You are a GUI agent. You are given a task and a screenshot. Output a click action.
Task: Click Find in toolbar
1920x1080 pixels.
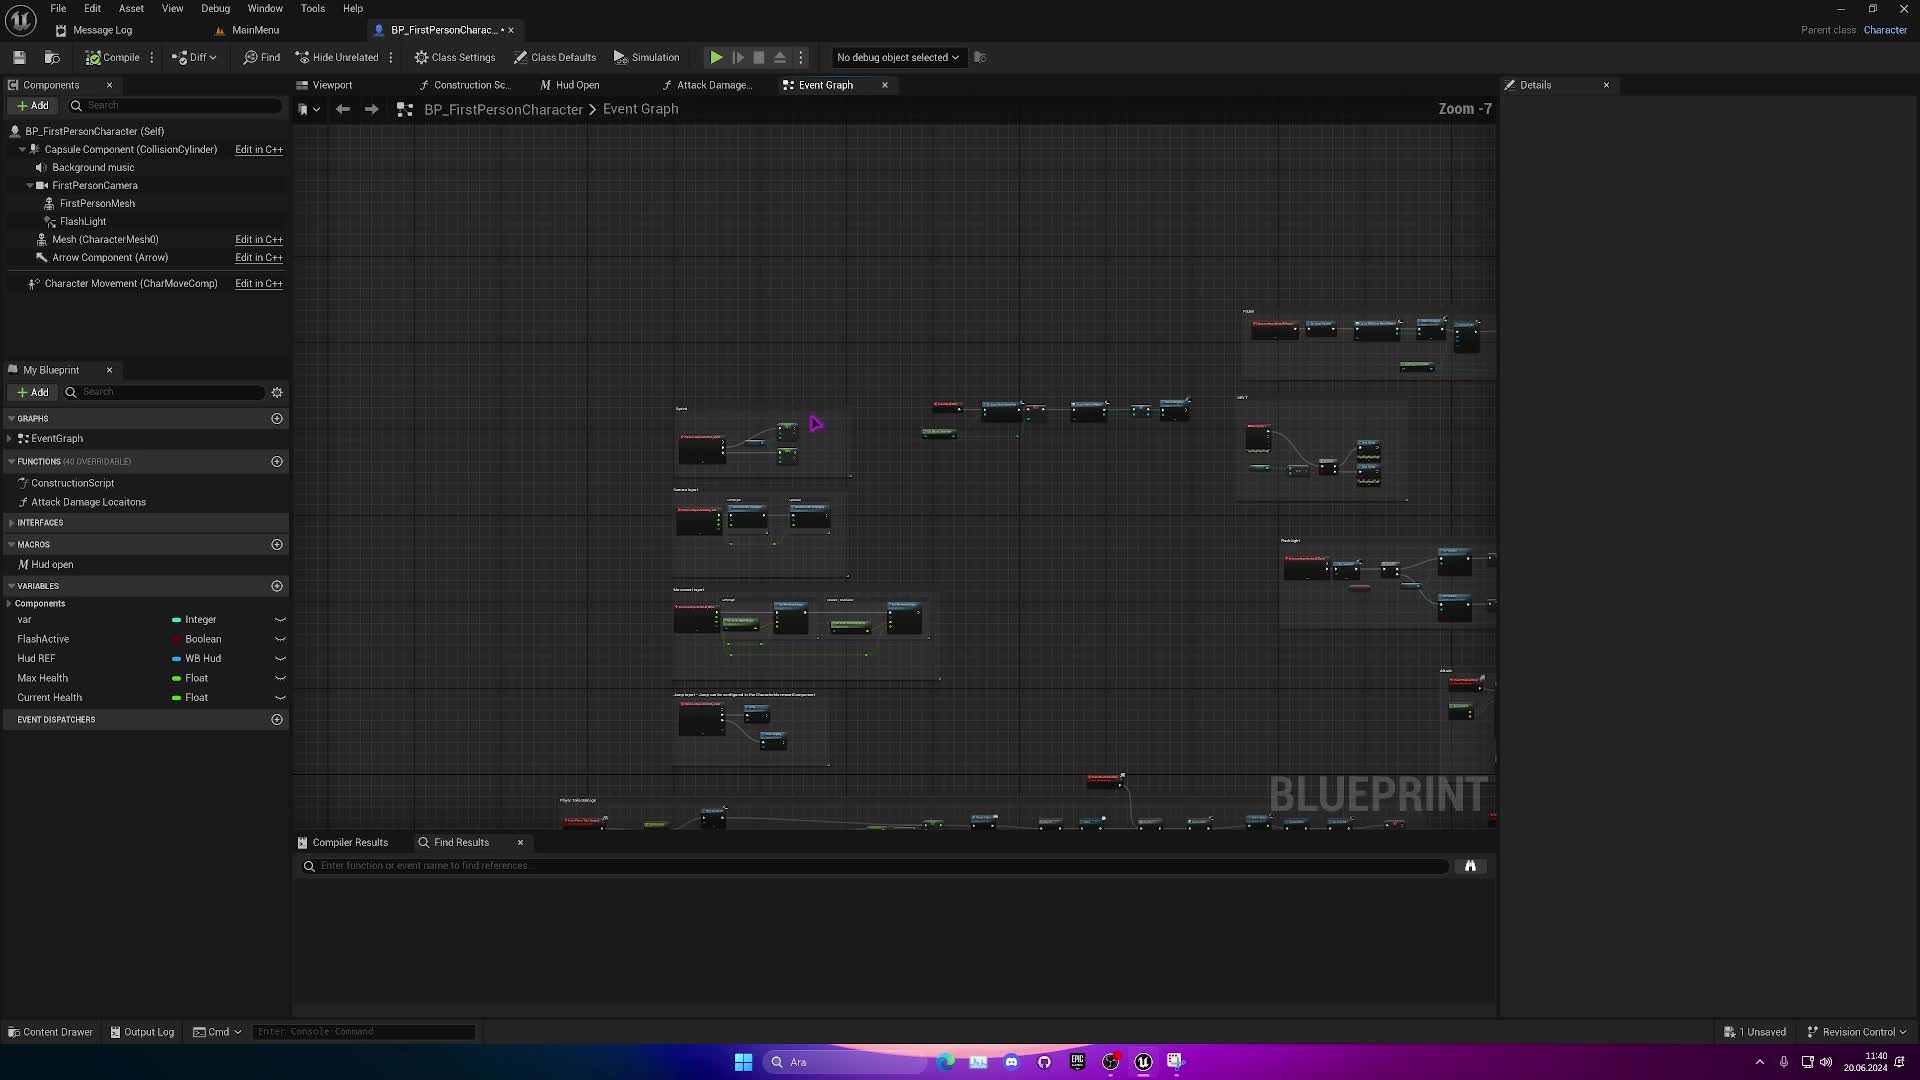point(262,57)
